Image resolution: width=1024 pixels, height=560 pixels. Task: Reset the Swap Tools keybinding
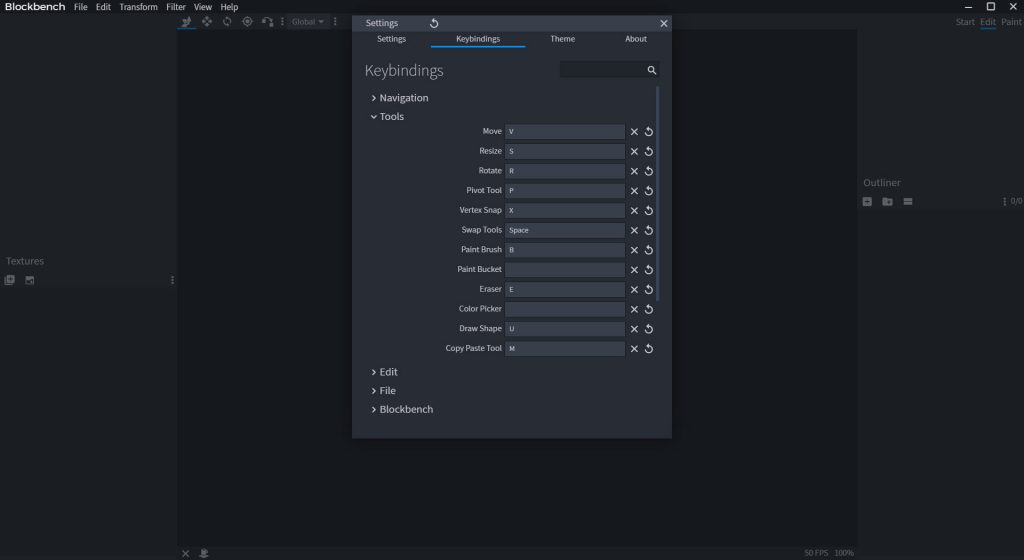(648, 230)
